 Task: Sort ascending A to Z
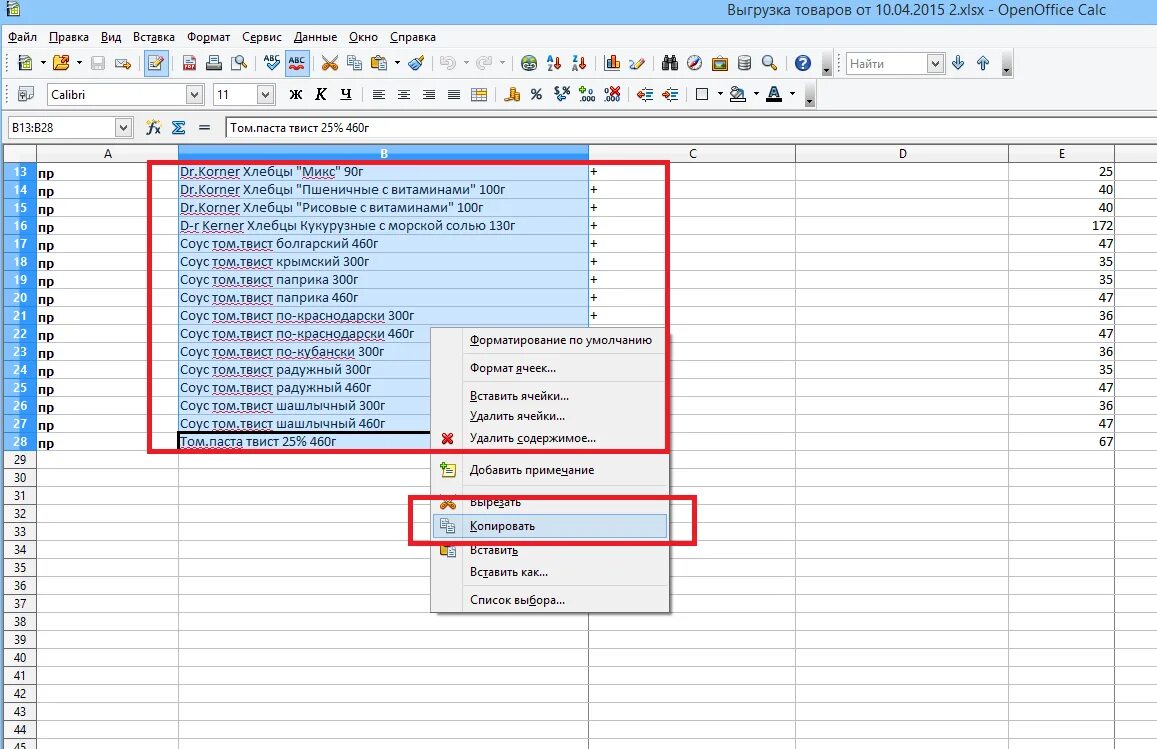pyautogui.click(x=554, y=63)
